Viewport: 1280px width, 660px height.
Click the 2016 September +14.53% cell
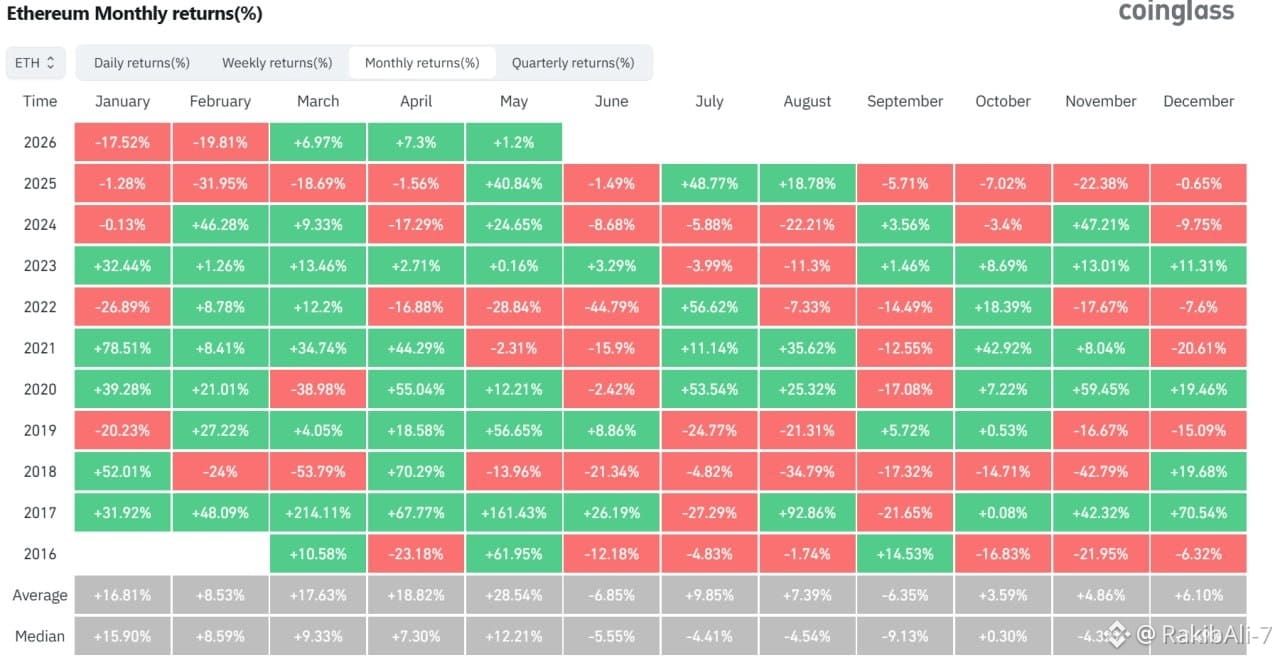click(x=905, y=554)
